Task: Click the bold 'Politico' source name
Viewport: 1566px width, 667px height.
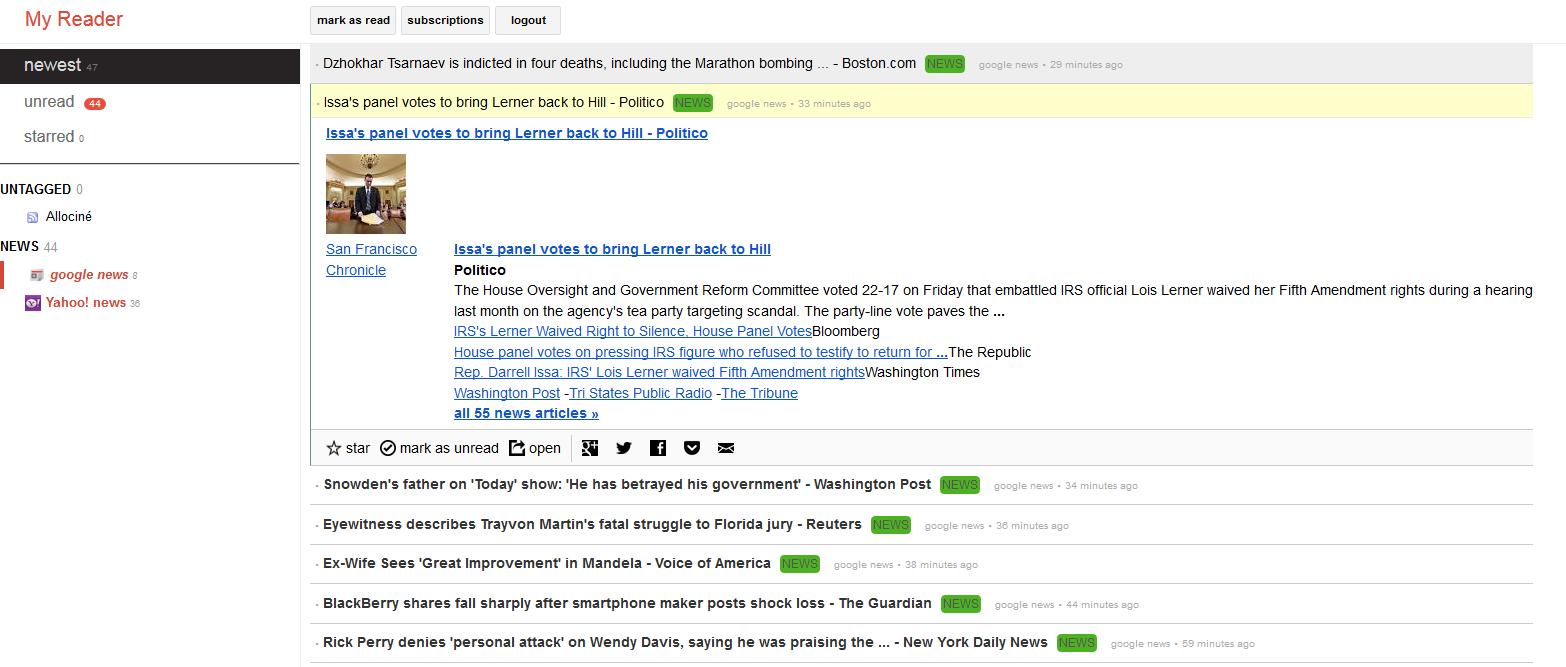Action: [x=480, y=270]
